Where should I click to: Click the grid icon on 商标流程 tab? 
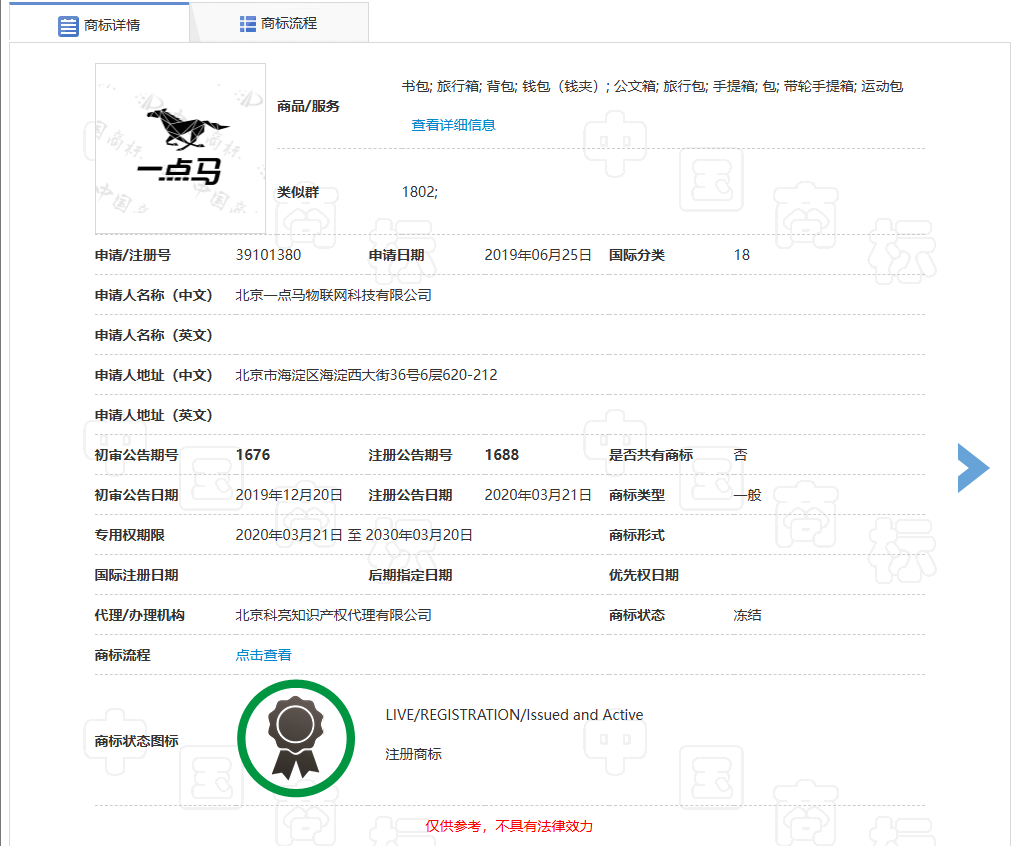pos(248,23)
